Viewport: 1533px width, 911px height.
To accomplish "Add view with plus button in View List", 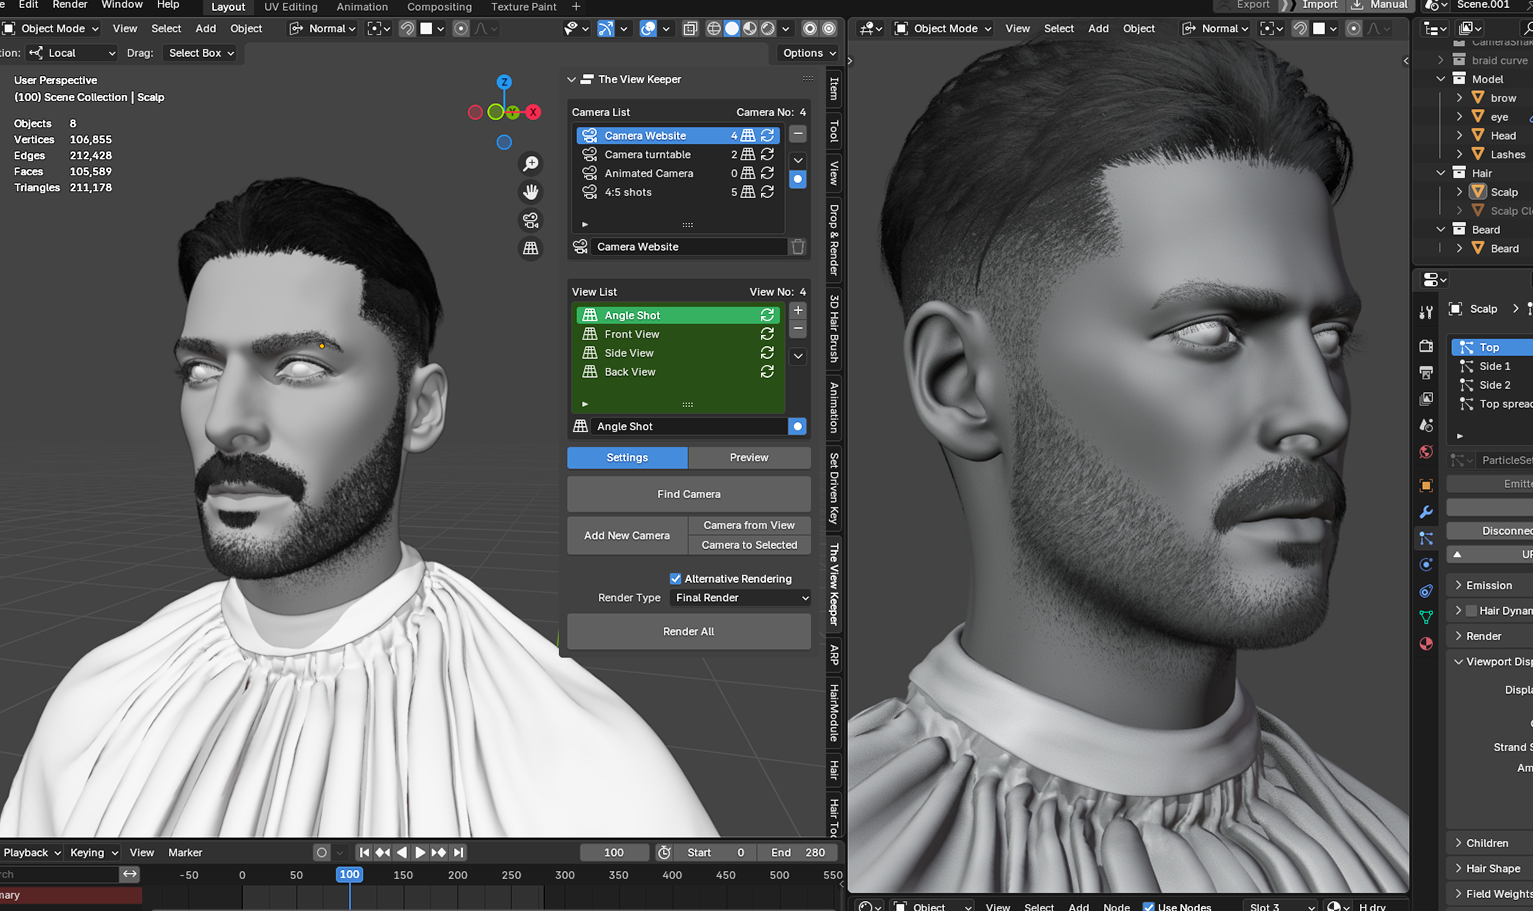I will tap(798, 310).
